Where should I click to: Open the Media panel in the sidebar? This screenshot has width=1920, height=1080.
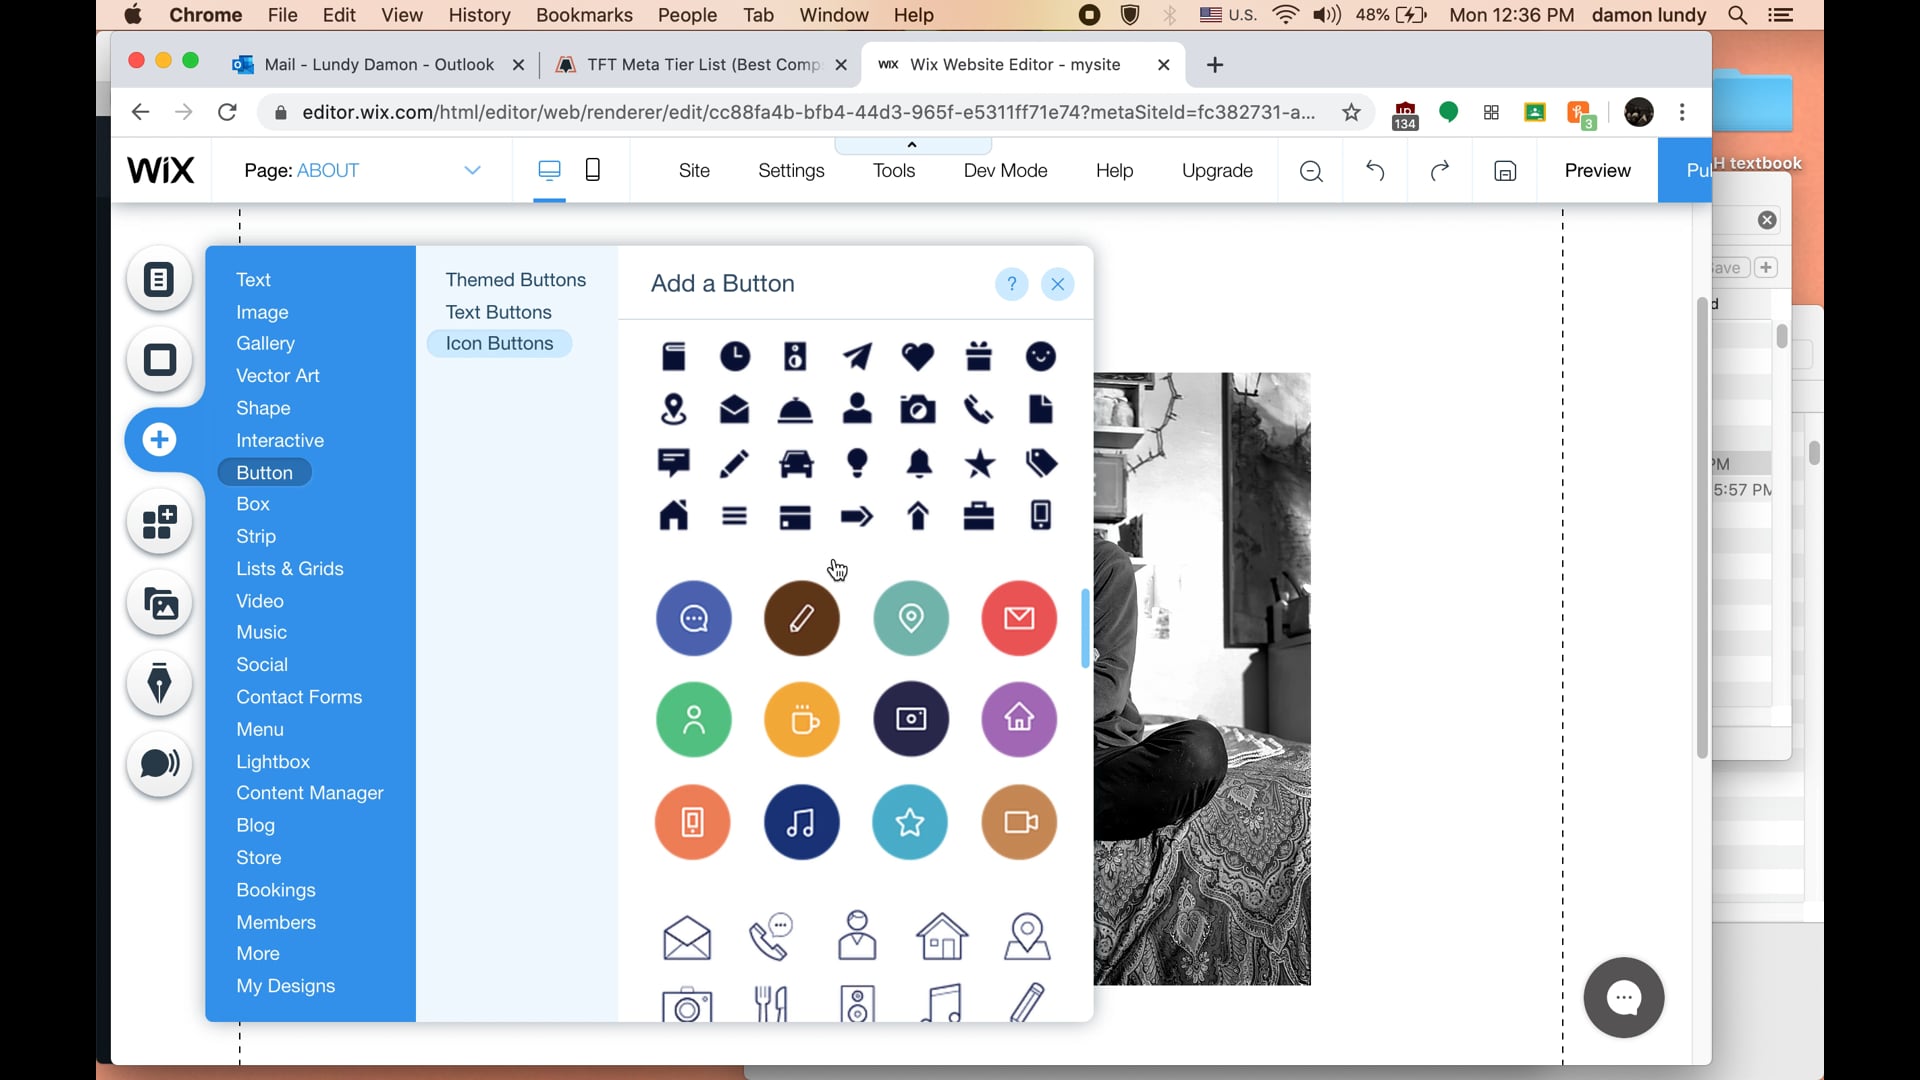(159, 603)
